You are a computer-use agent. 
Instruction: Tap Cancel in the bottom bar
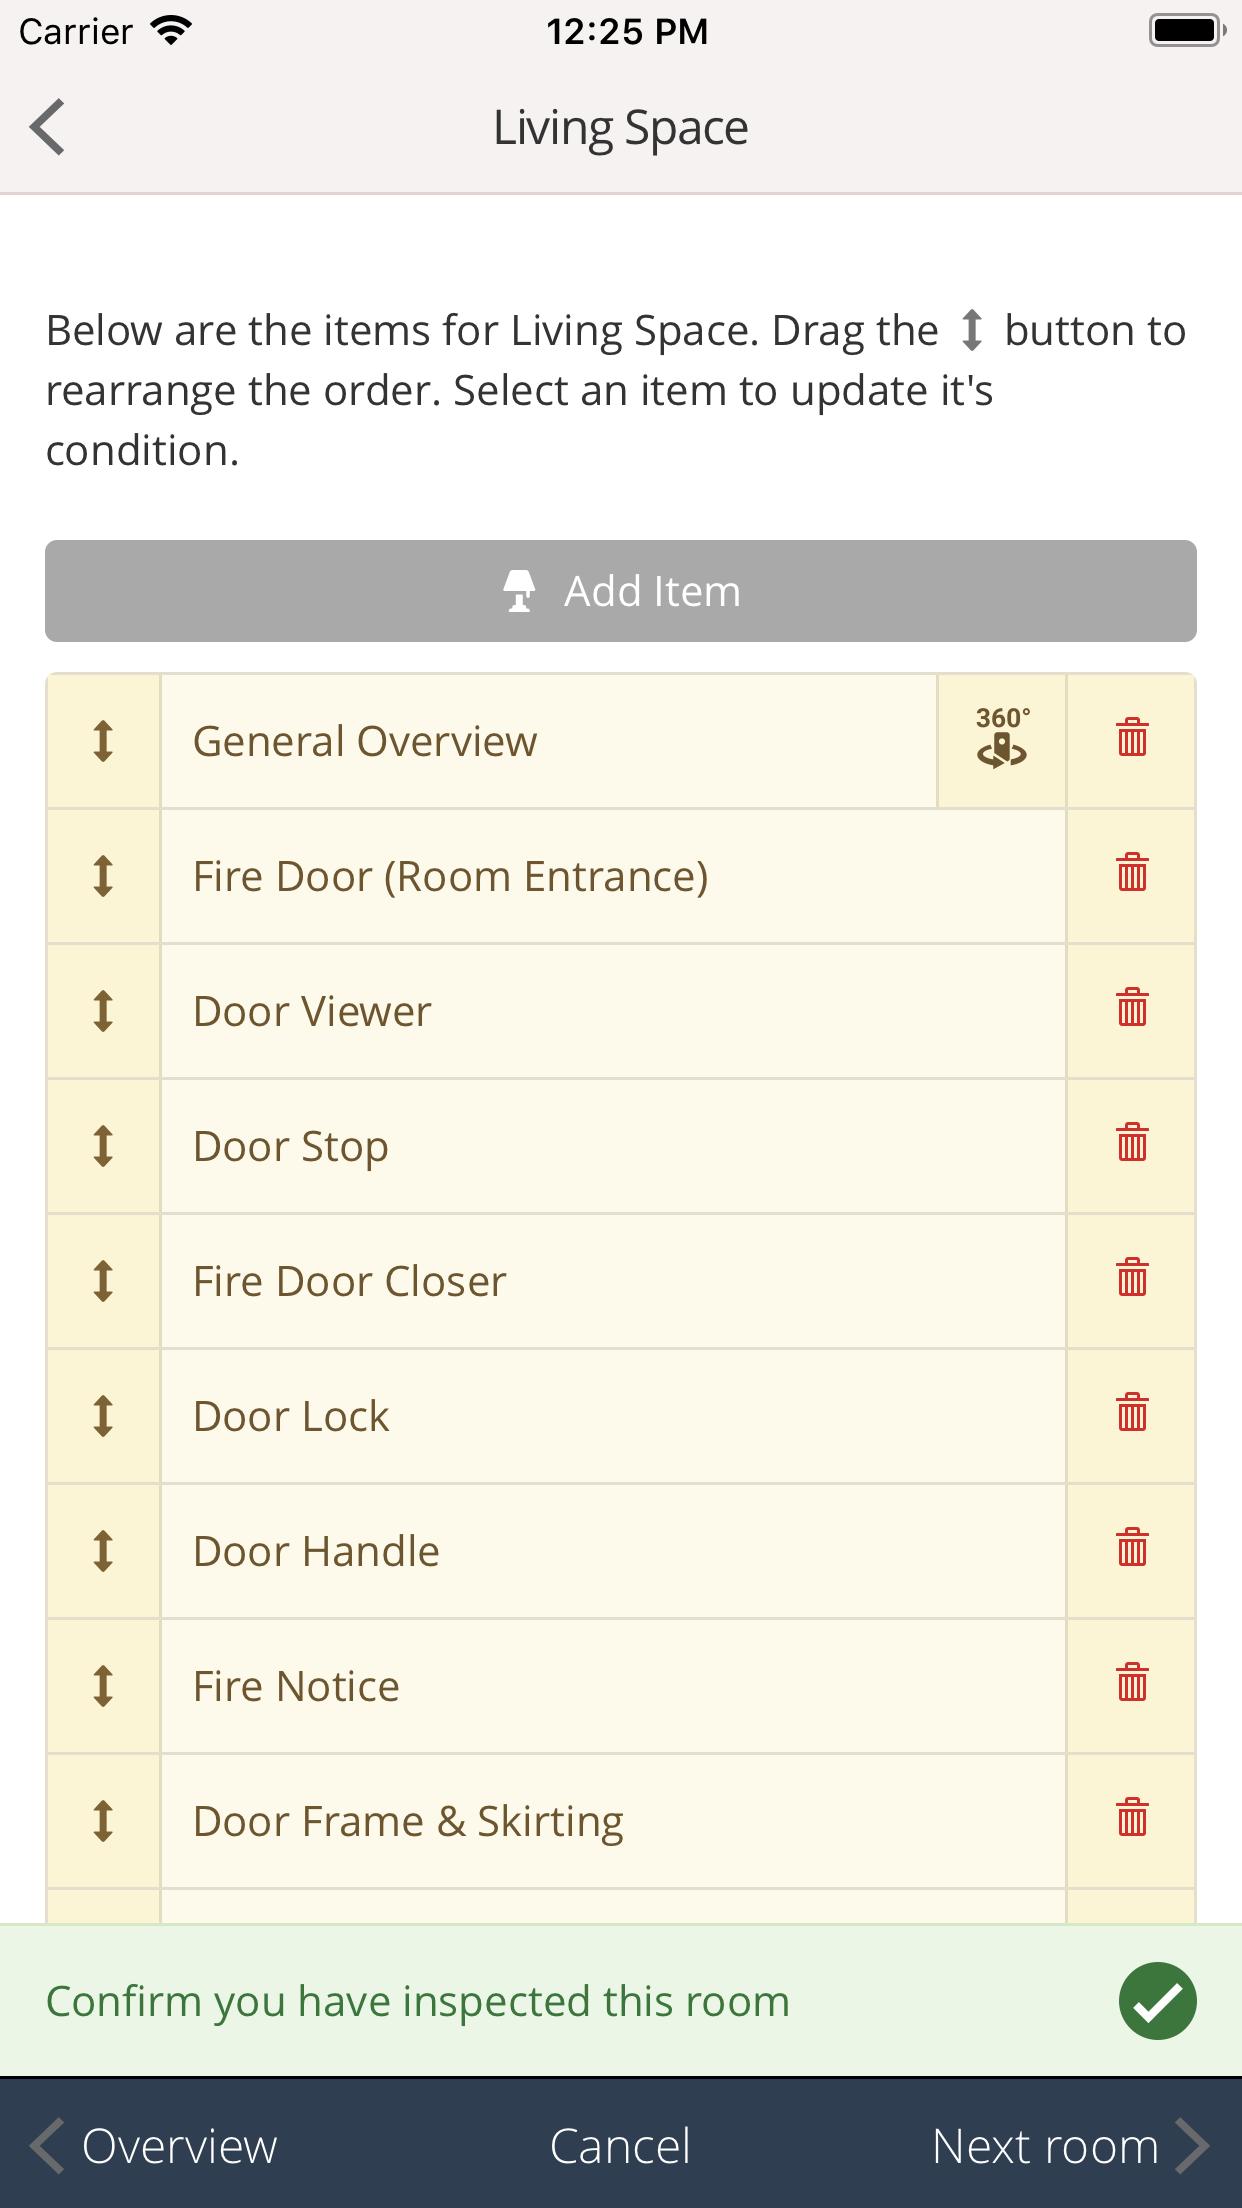click(x=620, y=2146)
